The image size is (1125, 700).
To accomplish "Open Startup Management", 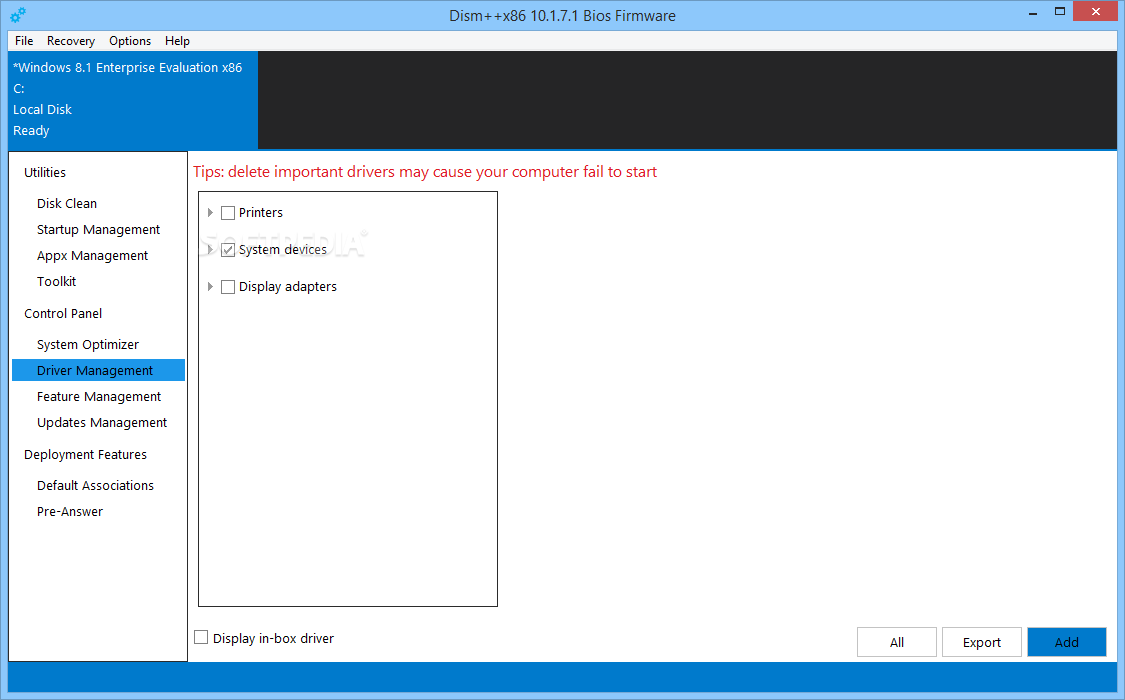I will click(98, 230).
